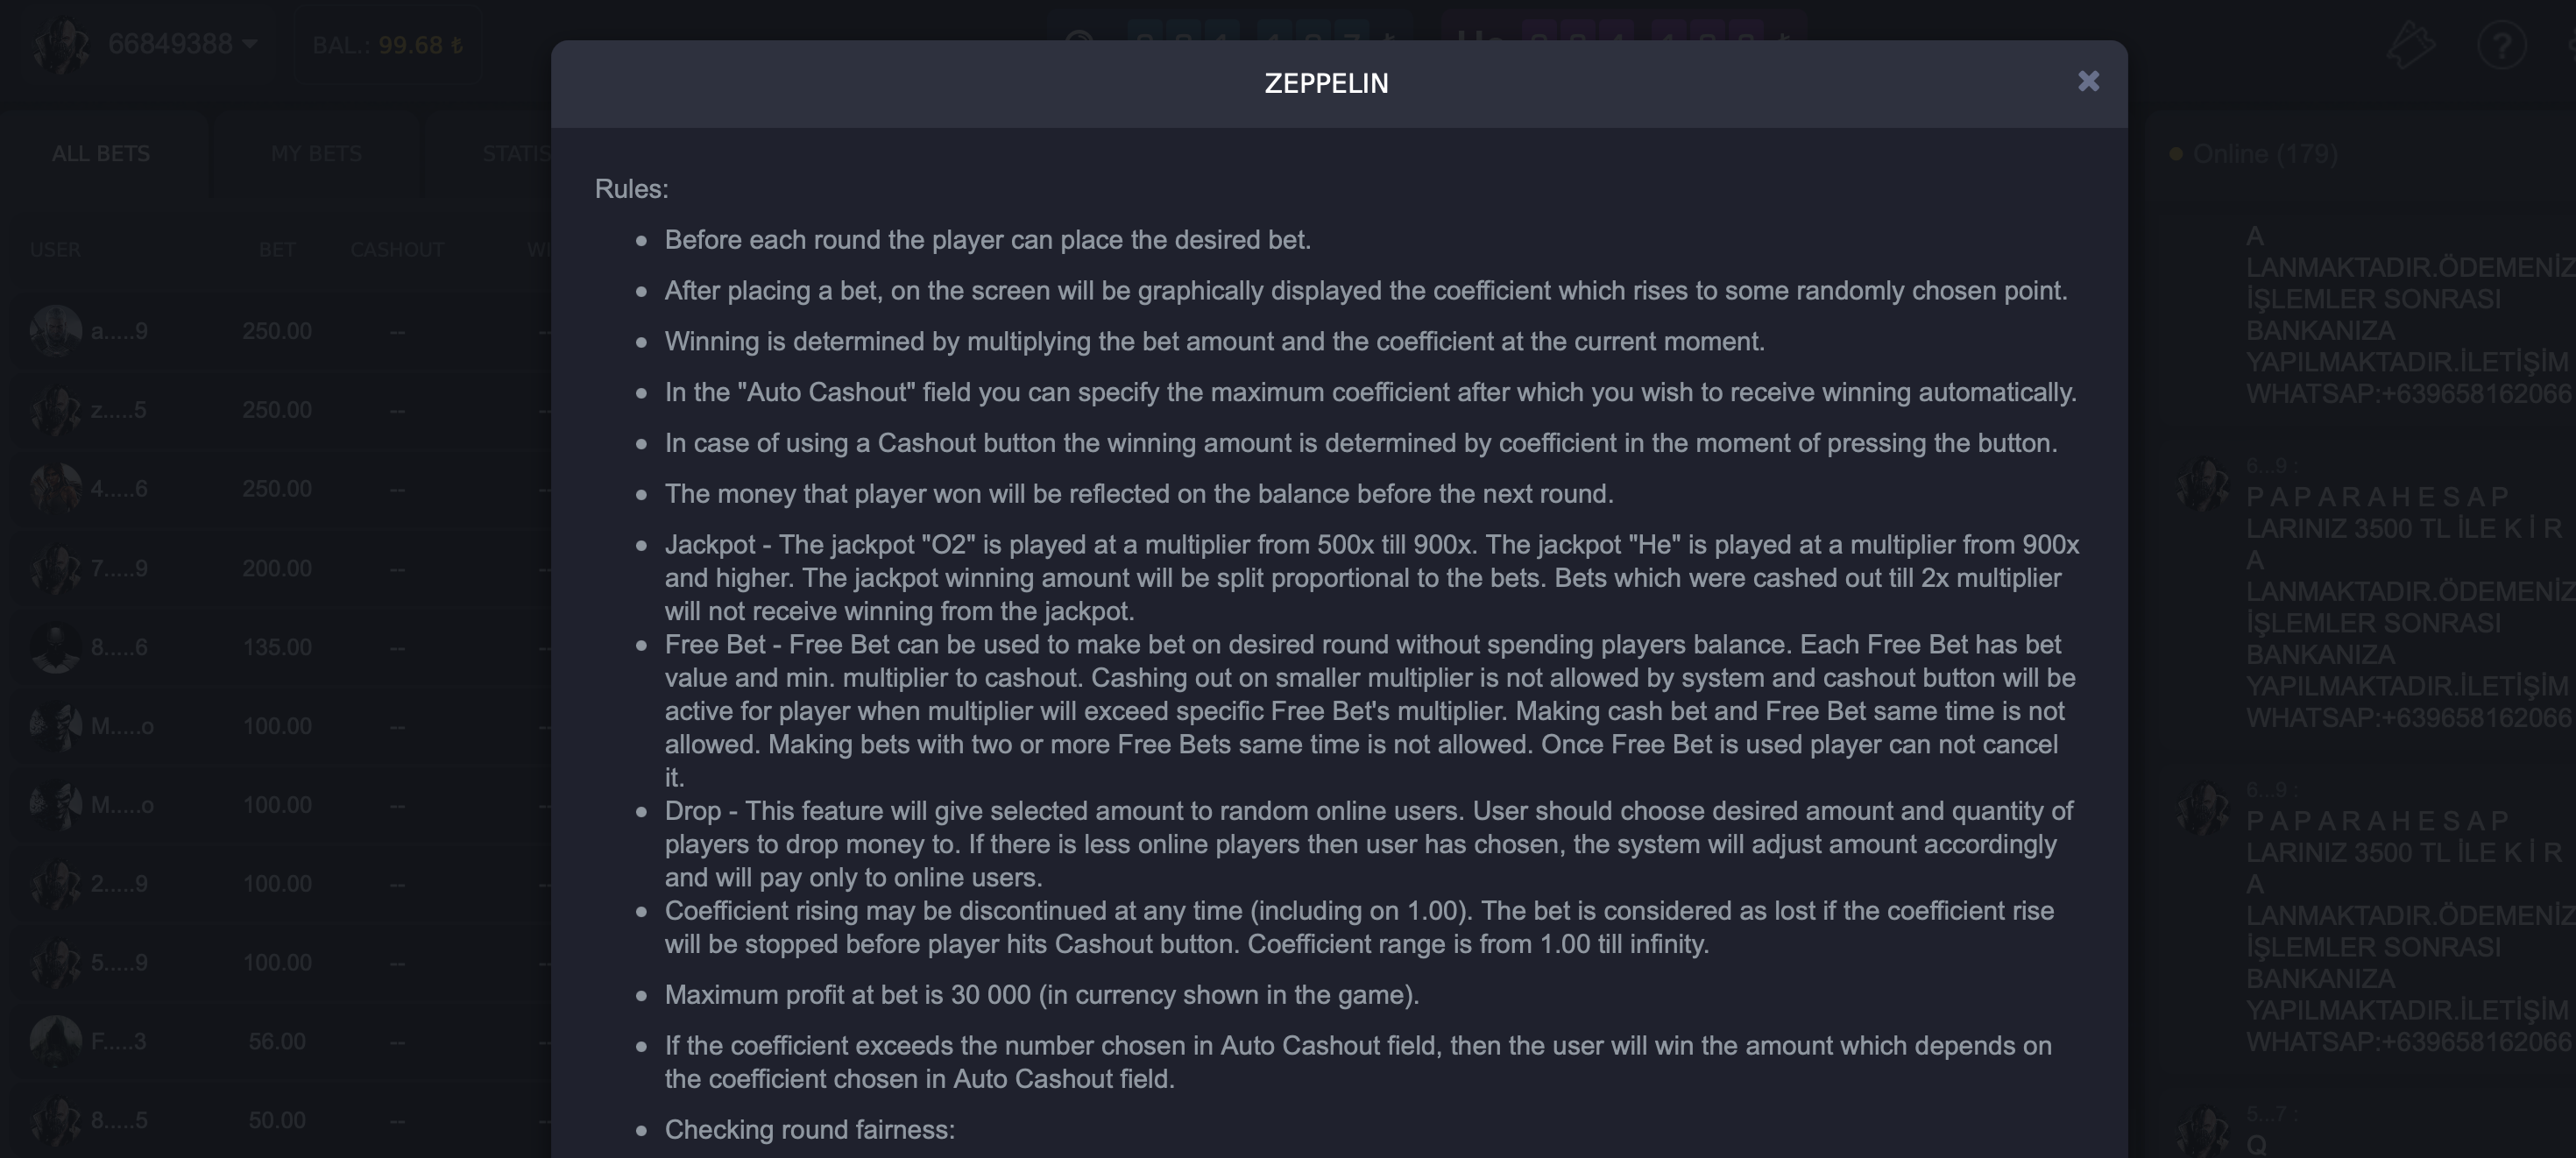
Task: Click avatar of user z.....5
Action: [56, 410]
